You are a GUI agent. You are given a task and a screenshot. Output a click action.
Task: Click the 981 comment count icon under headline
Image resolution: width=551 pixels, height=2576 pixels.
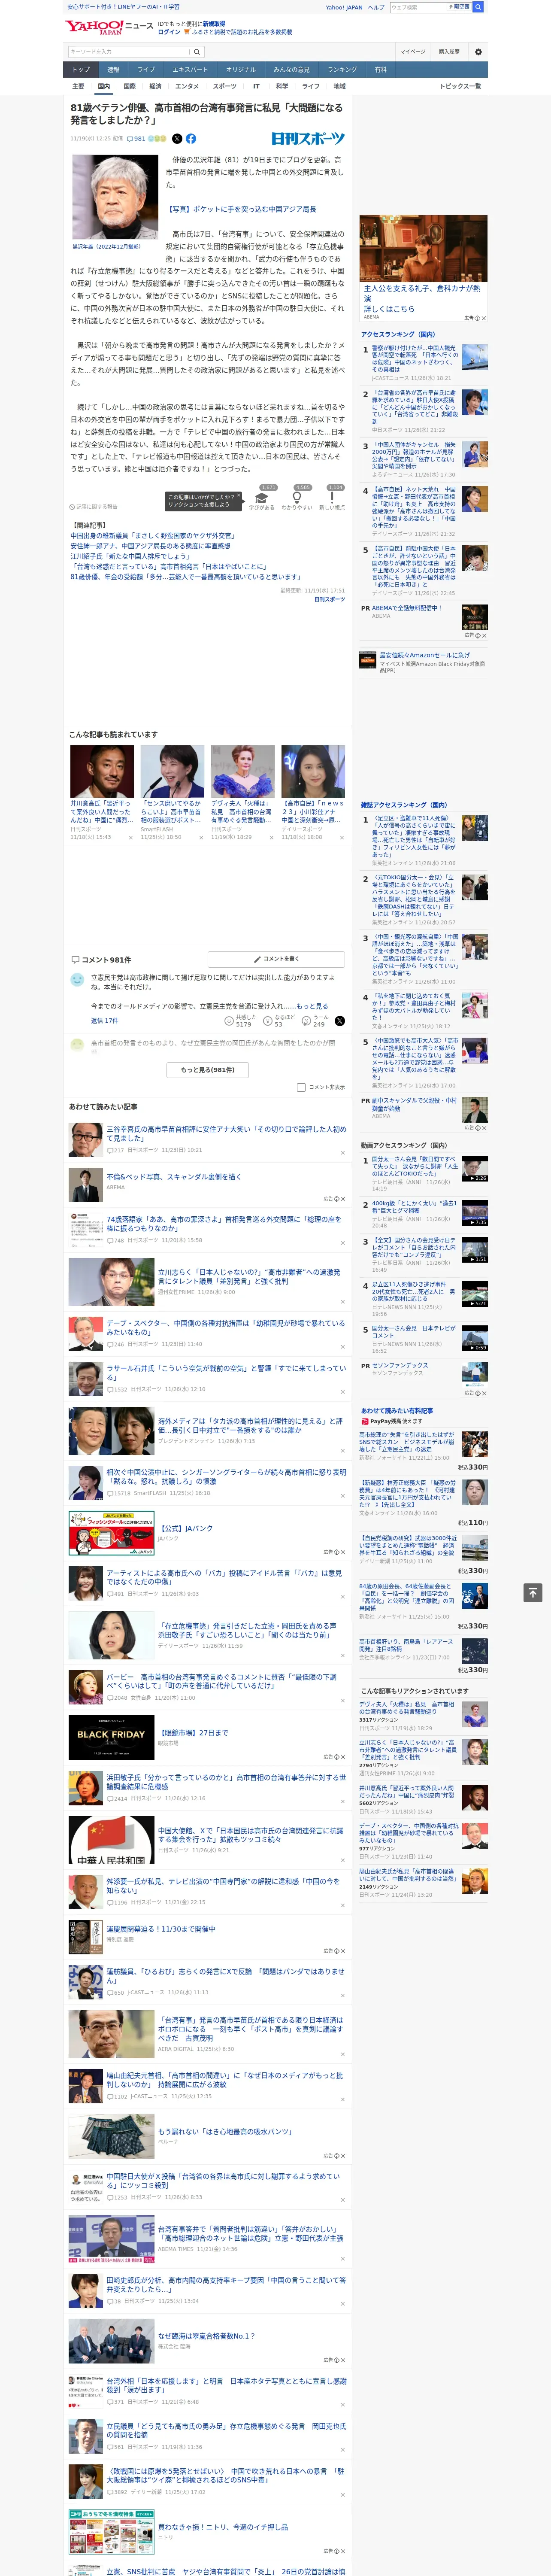click(x=137, y=139)
